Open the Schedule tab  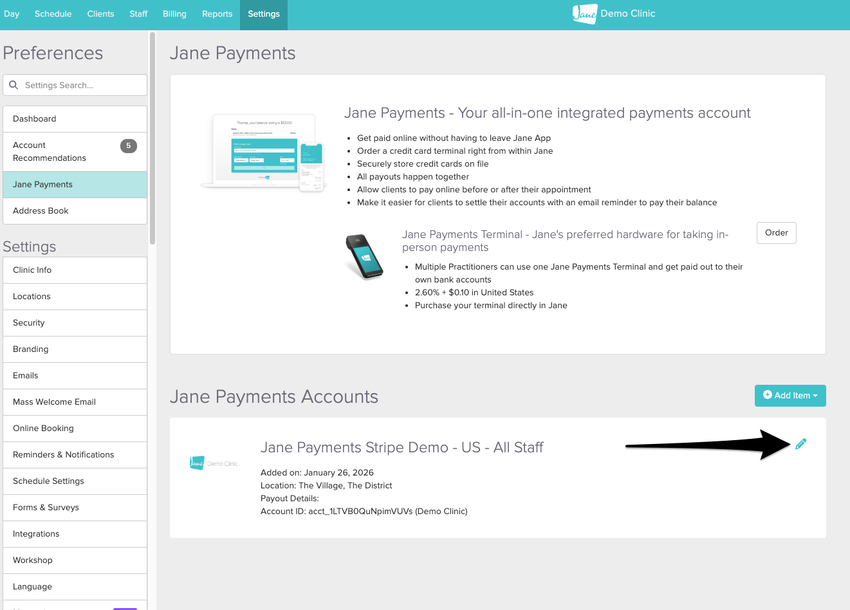point(53,14)
